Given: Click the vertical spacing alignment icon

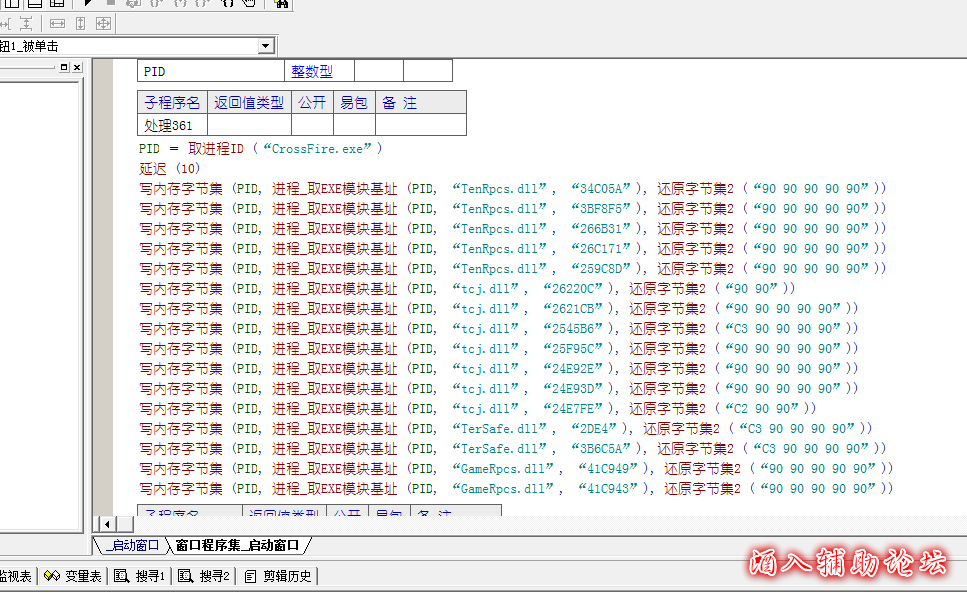Looking at the screenshot, I should 25,23.
